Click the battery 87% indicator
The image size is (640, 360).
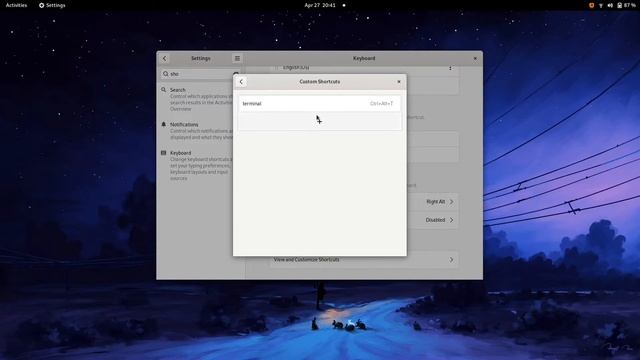point(627,5)
